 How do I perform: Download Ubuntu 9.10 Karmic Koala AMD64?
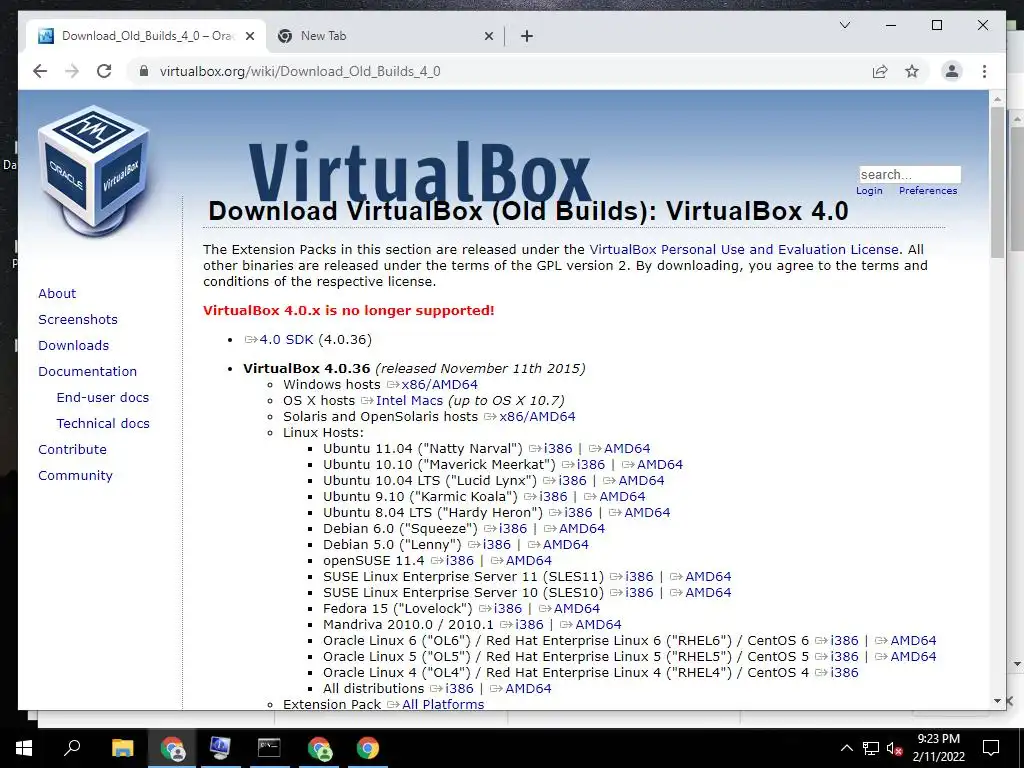(622, 496)
